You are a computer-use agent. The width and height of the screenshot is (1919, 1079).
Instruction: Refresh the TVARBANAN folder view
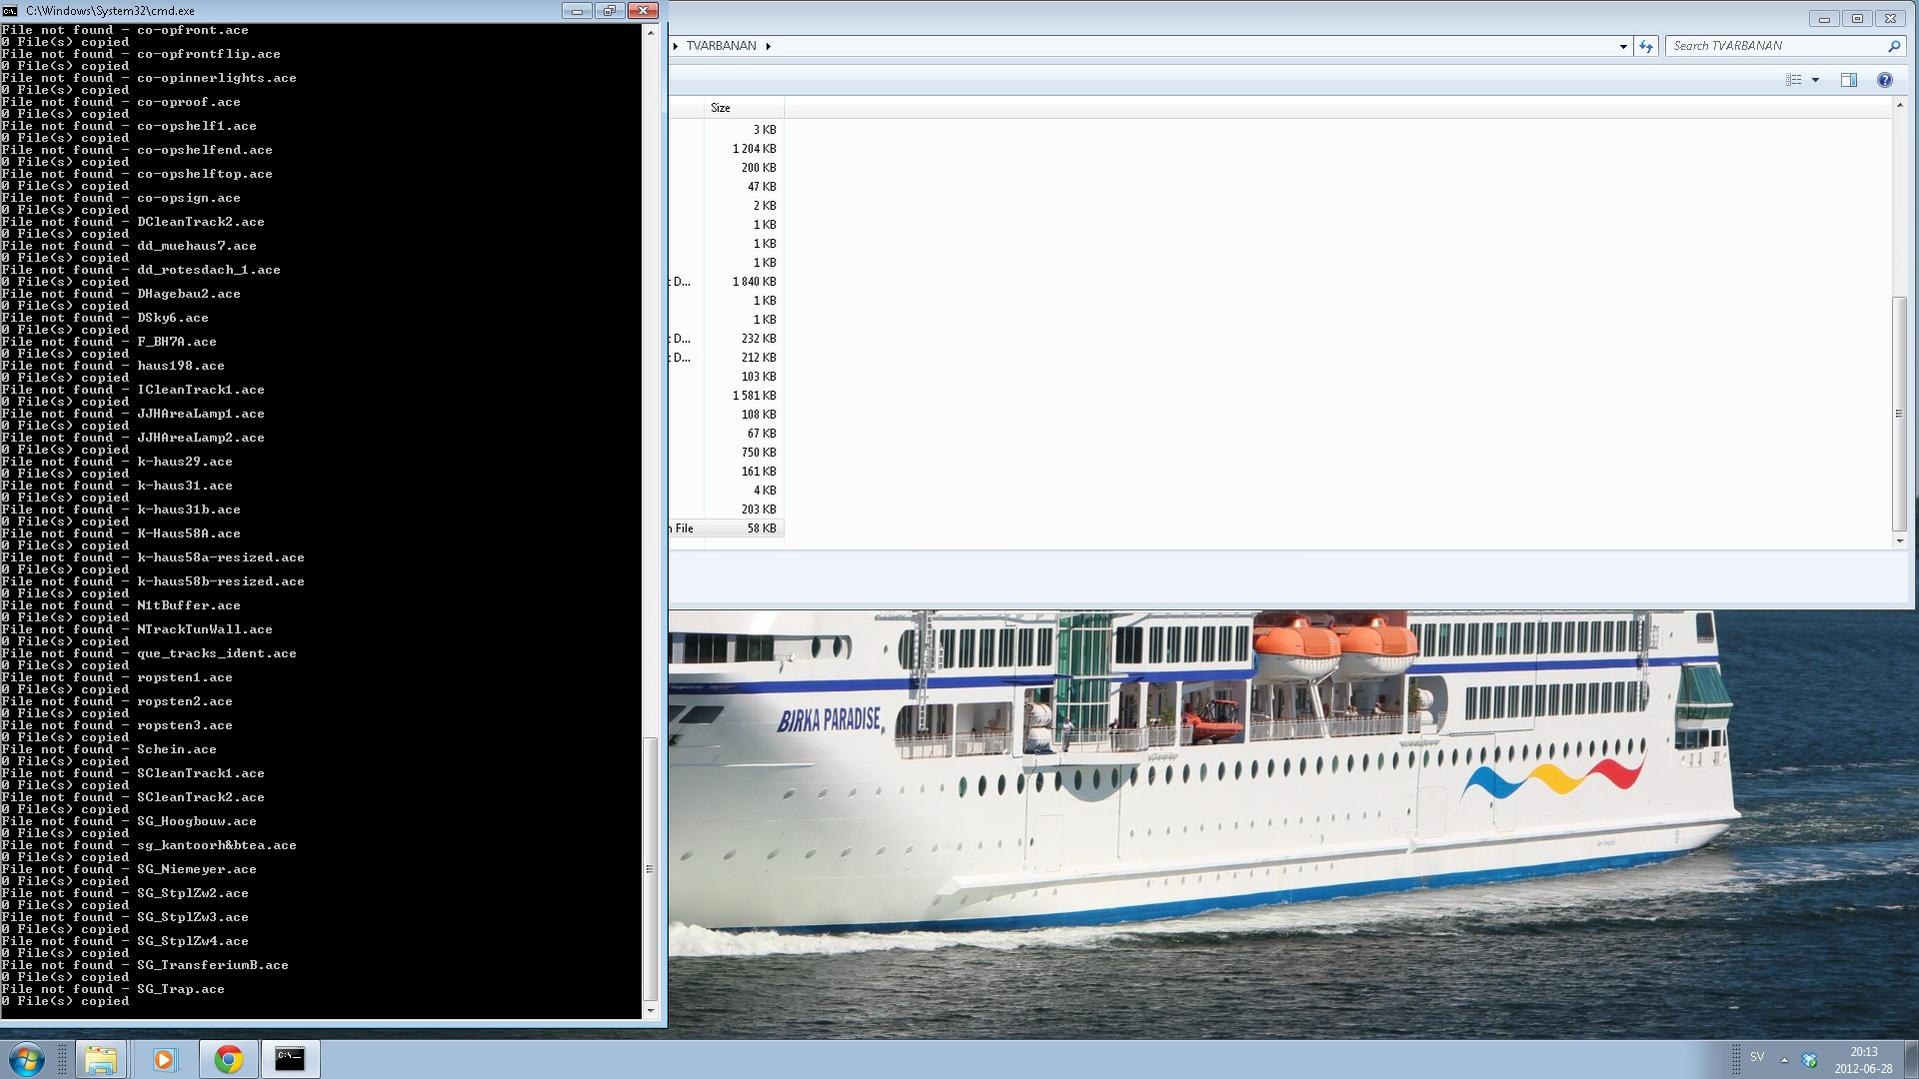coord(1646,46)
